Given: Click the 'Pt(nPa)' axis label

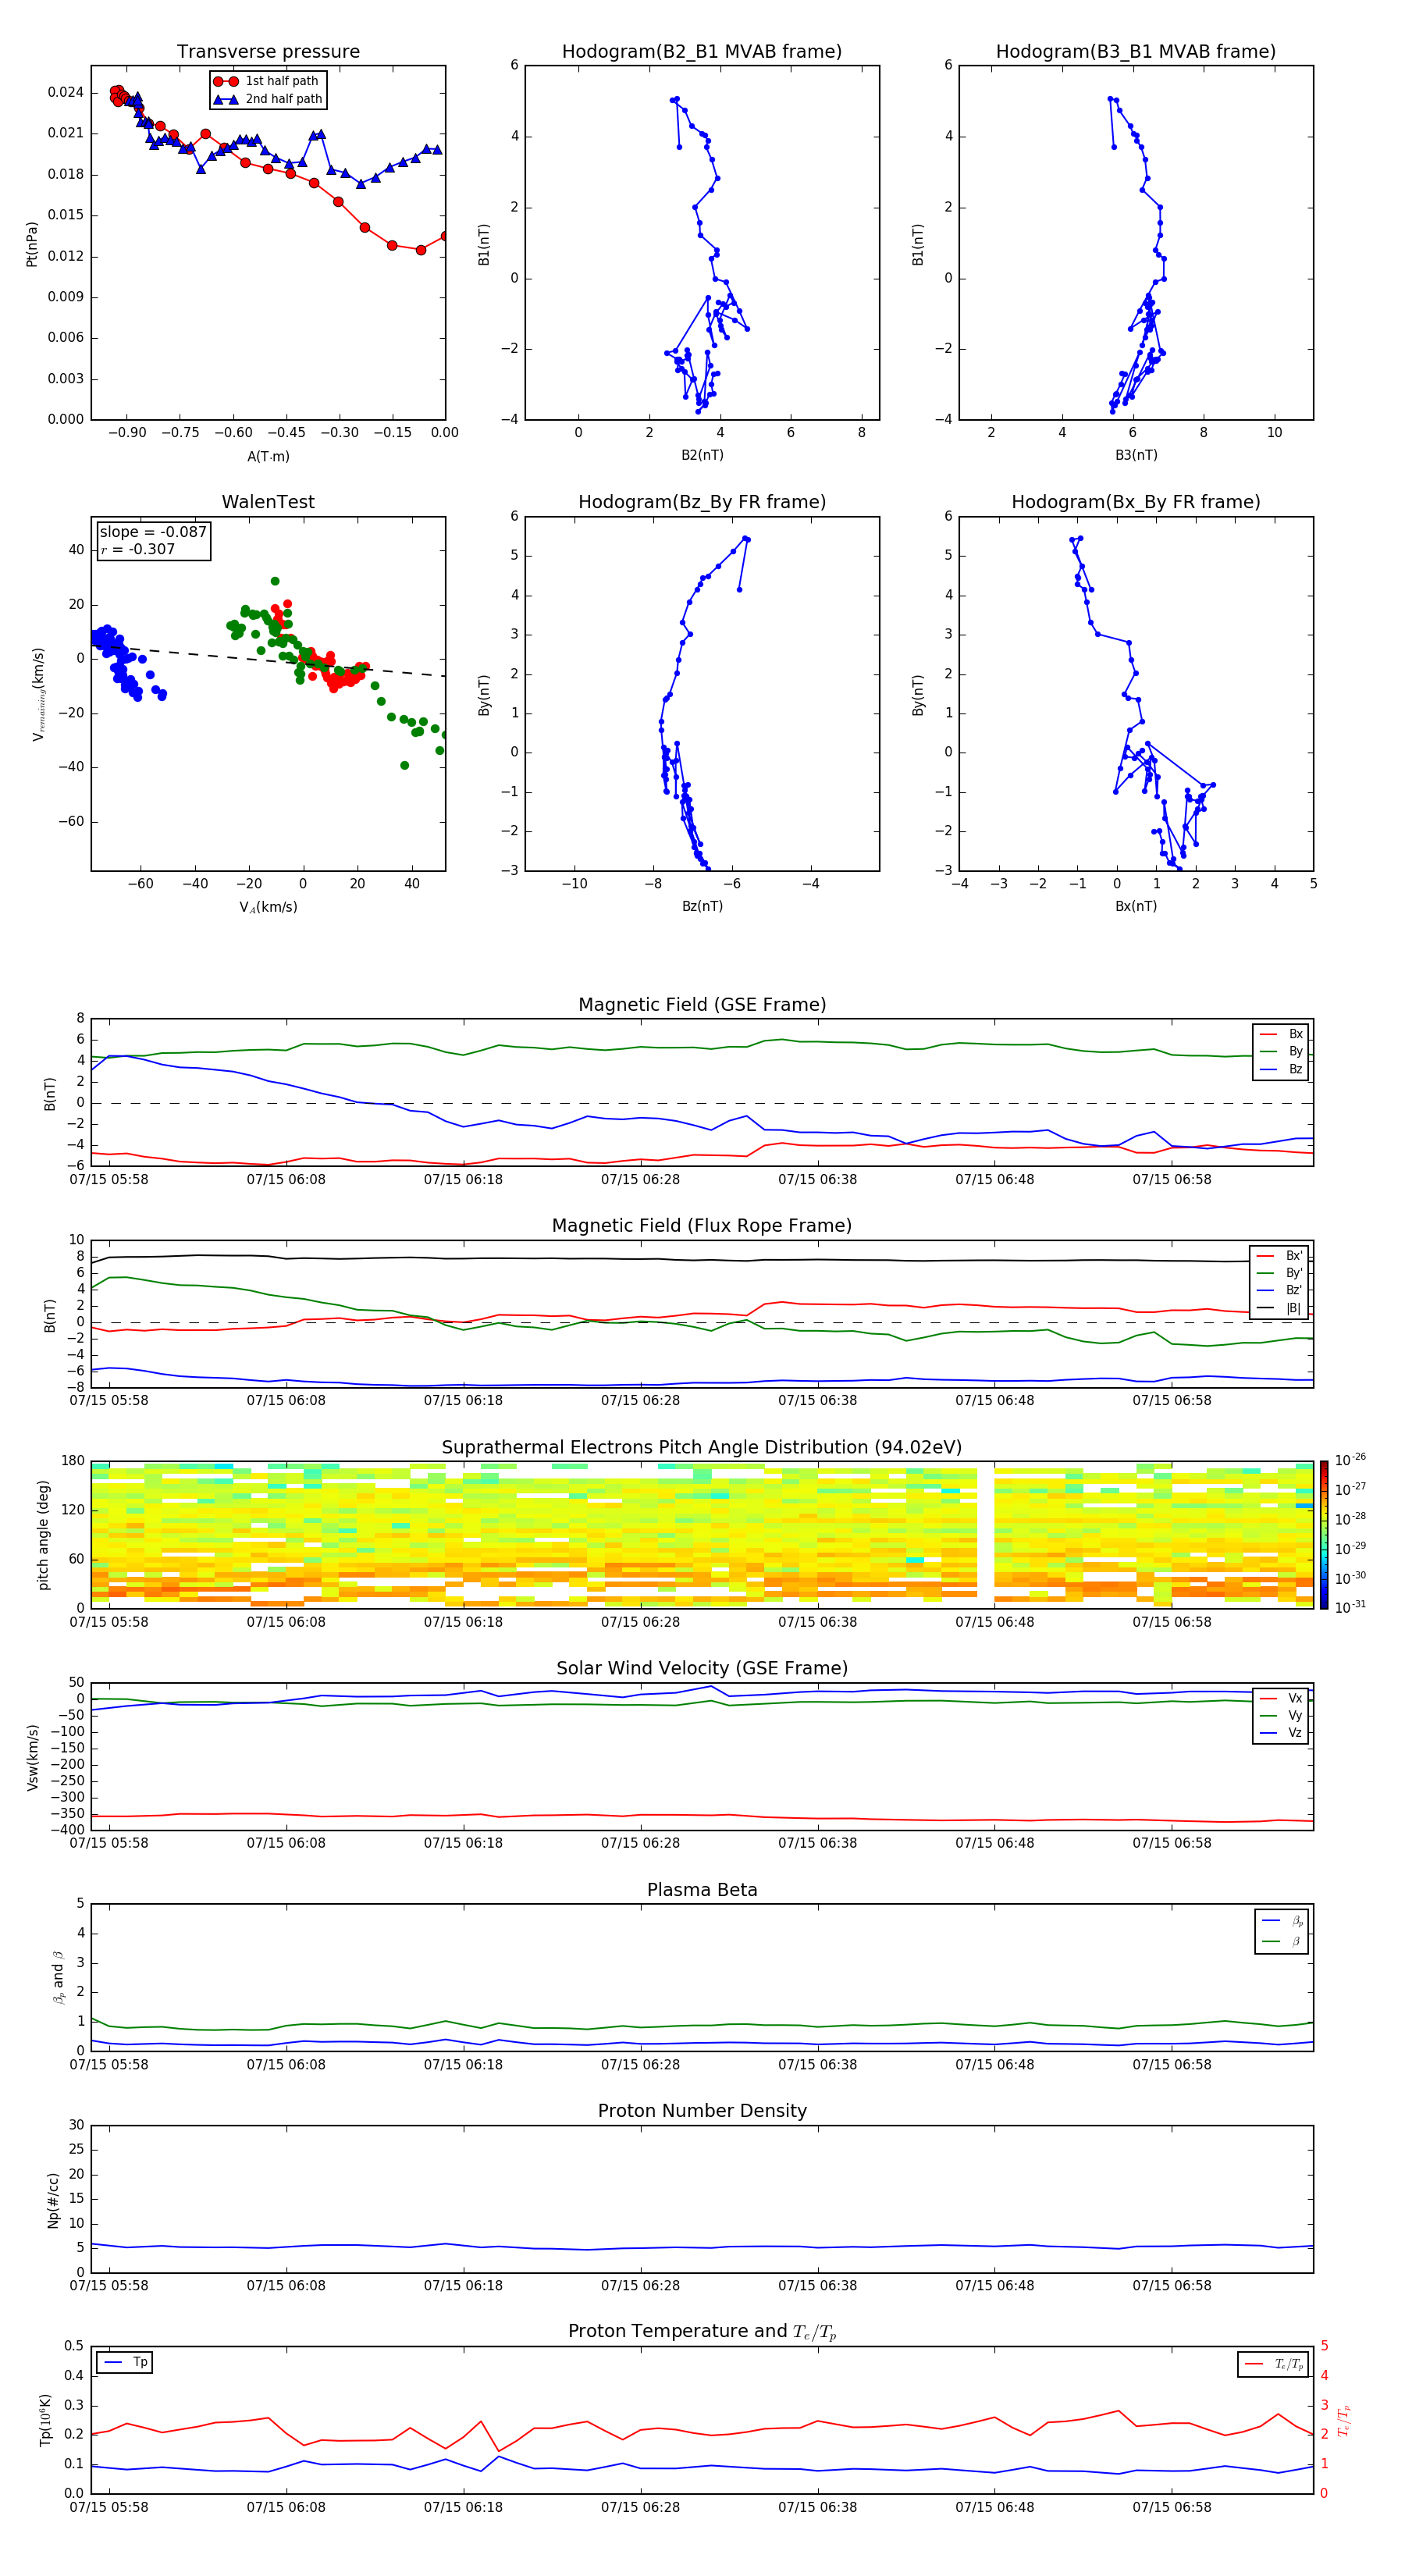Looking at the screenshot, I should (x=32, y=243).
